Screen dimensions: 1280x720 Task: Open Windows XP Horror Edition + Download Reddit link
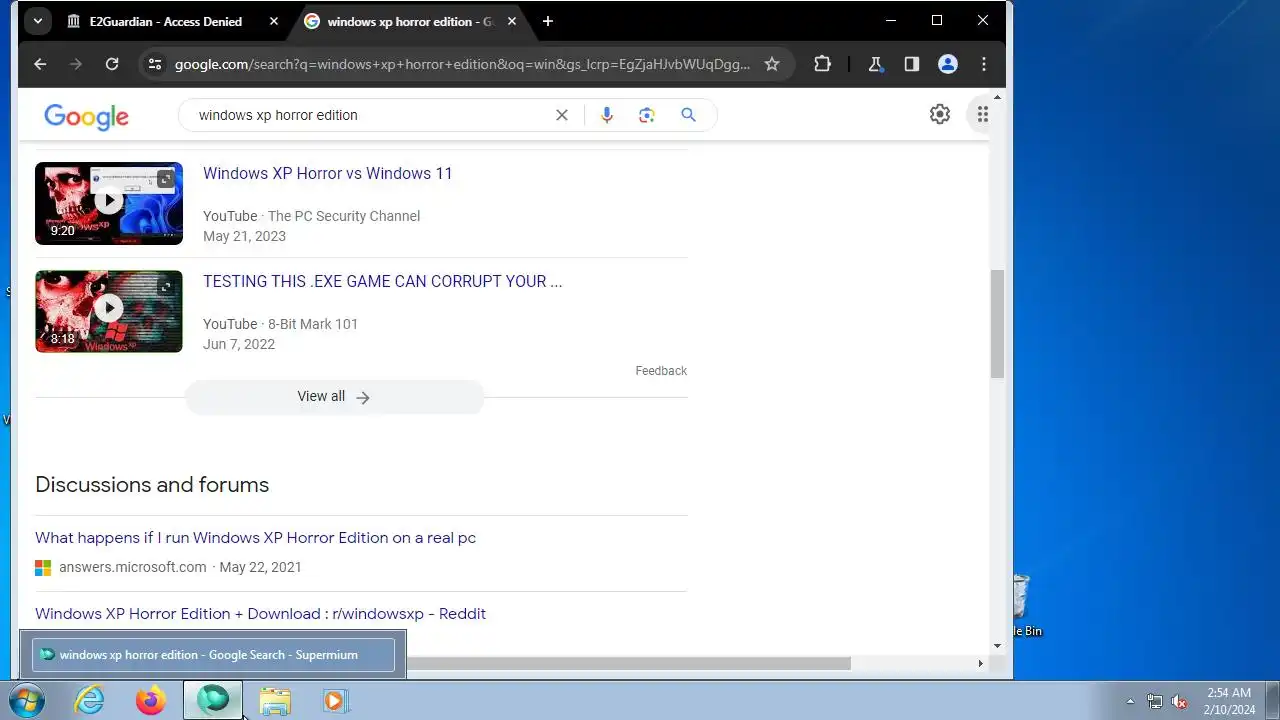[x=260, y=614]
